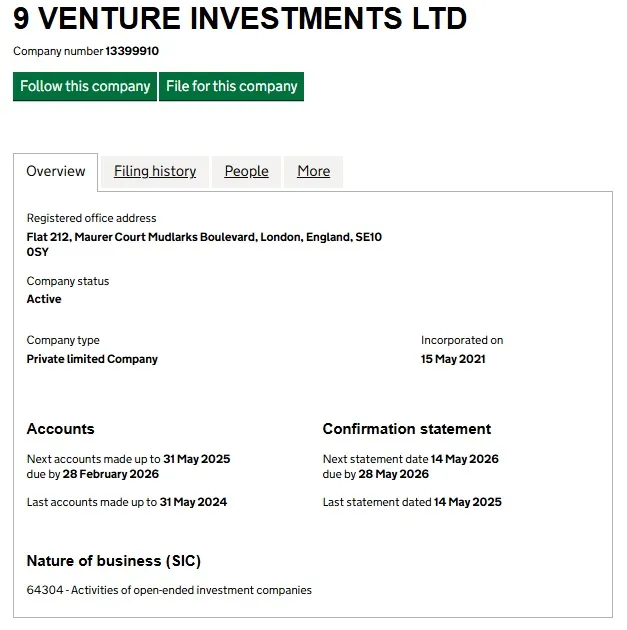
Task: Switch to the Filing history tab
Action: click(155, 171)
